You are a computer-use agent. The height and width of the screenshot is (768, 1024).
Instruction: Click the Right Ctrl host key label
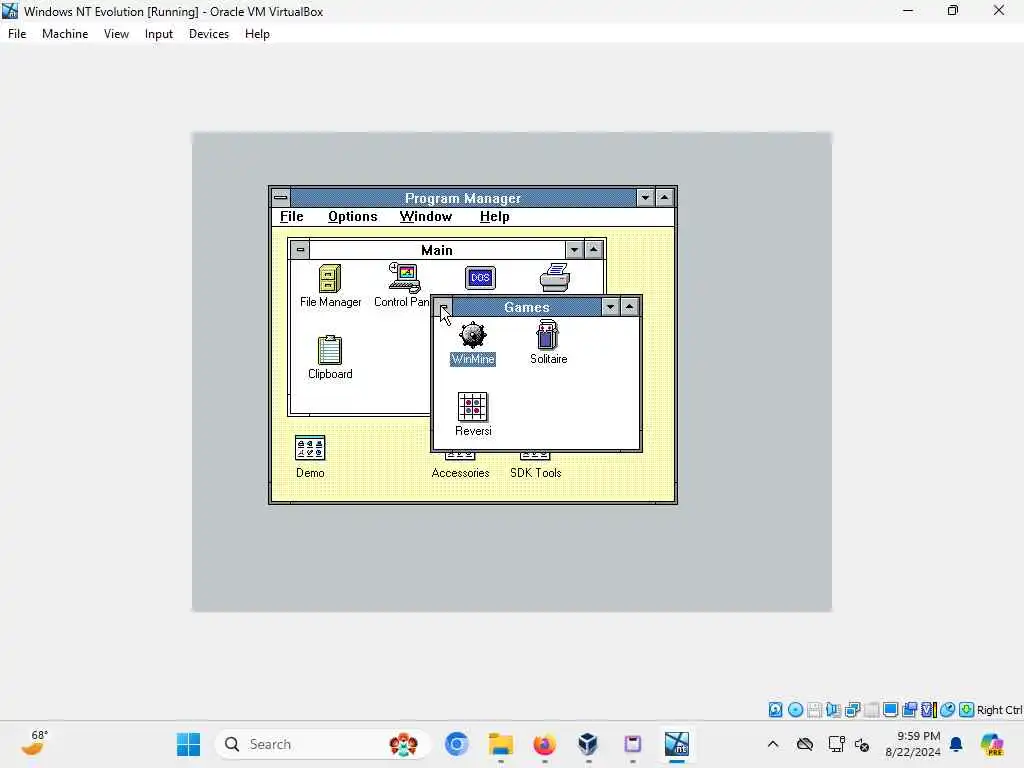[999, 710]
